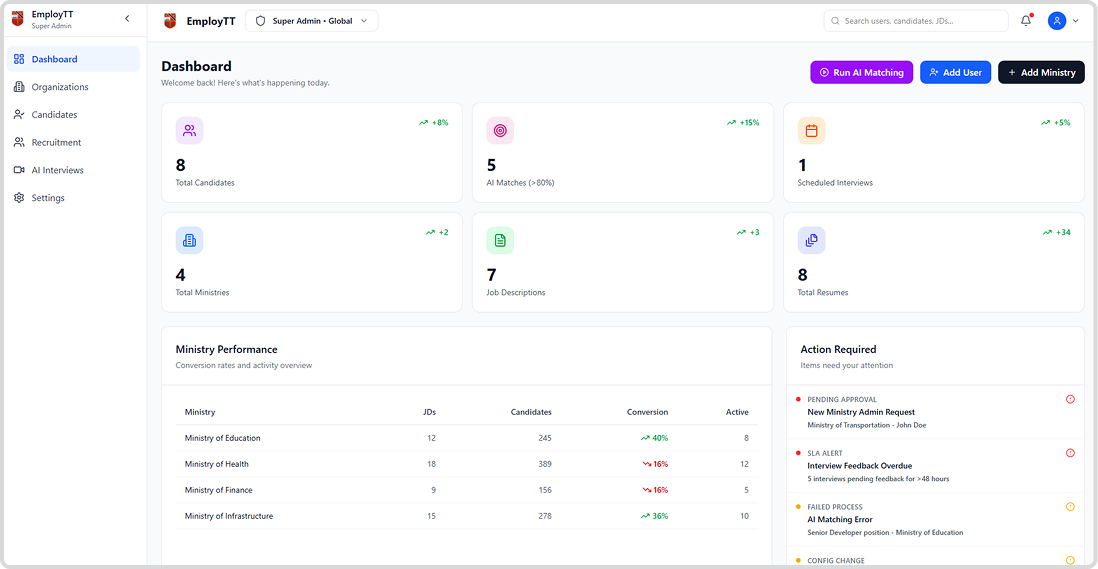Click the +15% trend on AI Matches
The image size is (1098, 569).
[742, 122]
